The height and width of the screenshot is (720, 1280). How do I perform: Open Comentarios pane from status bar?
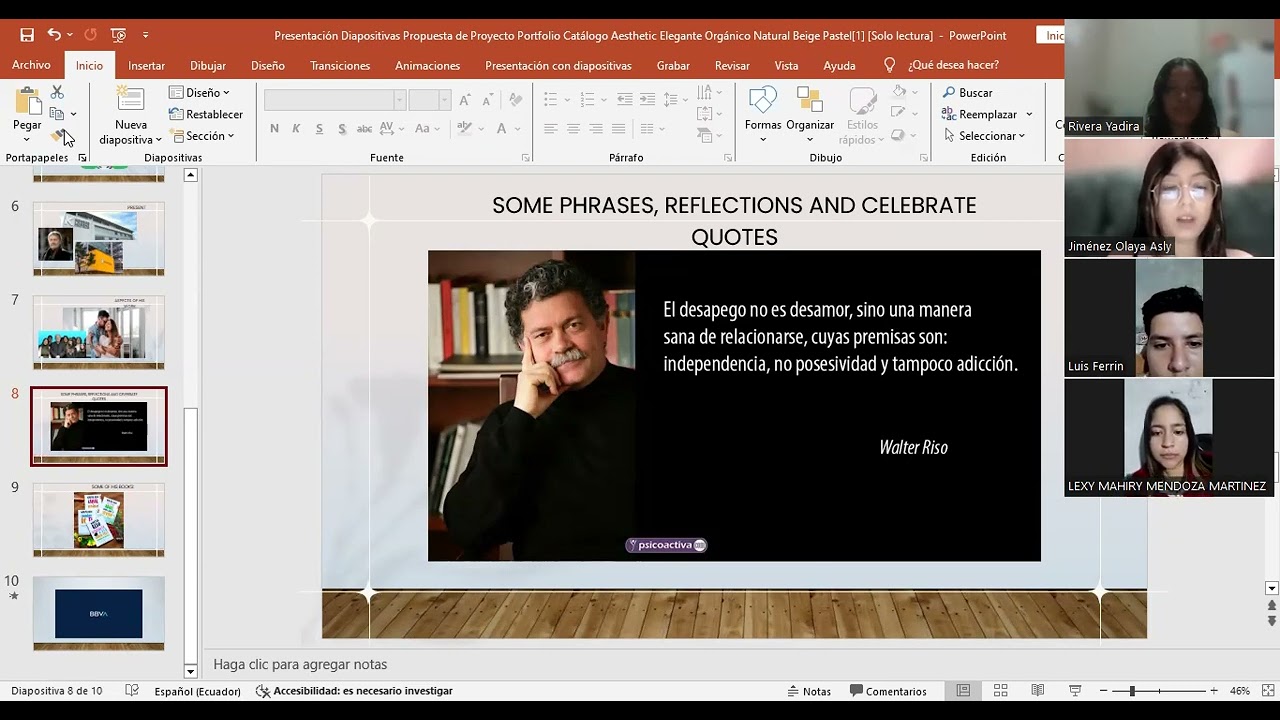888,691
